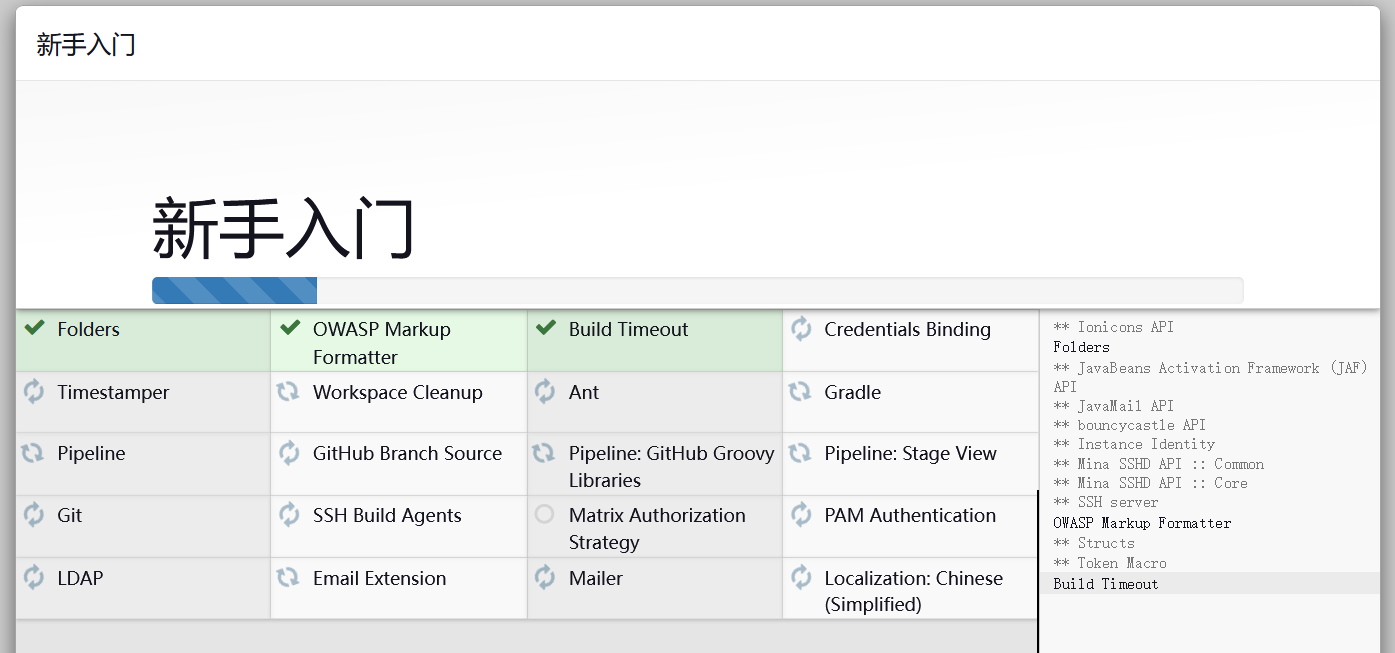Click the checkmark next to OWASP Markup Formatter
The height and width of the screenshot is (653, 1395).
coord(291,328)
